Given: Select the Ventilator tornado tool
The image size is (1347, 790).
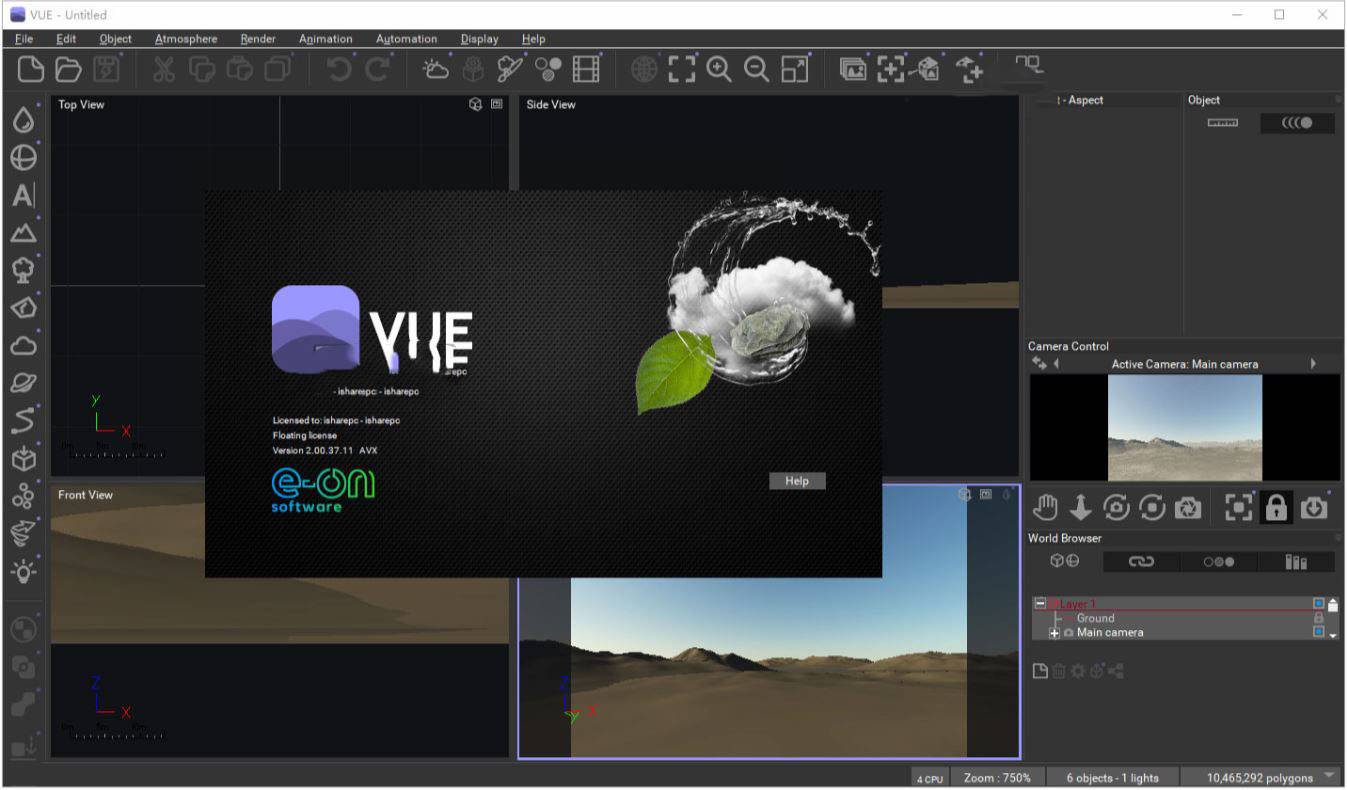Looking at the screenshot, I should [24, 533].
